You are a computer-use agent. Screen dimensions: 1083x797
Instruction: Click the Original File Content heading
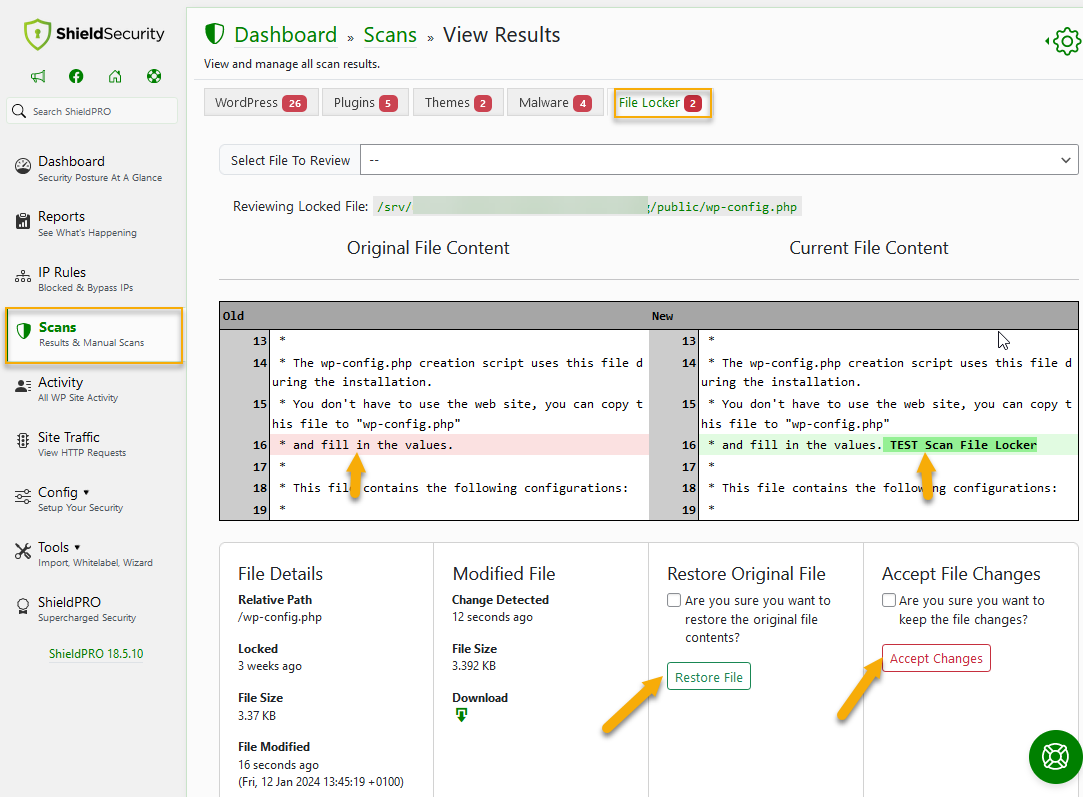point(428,248)
